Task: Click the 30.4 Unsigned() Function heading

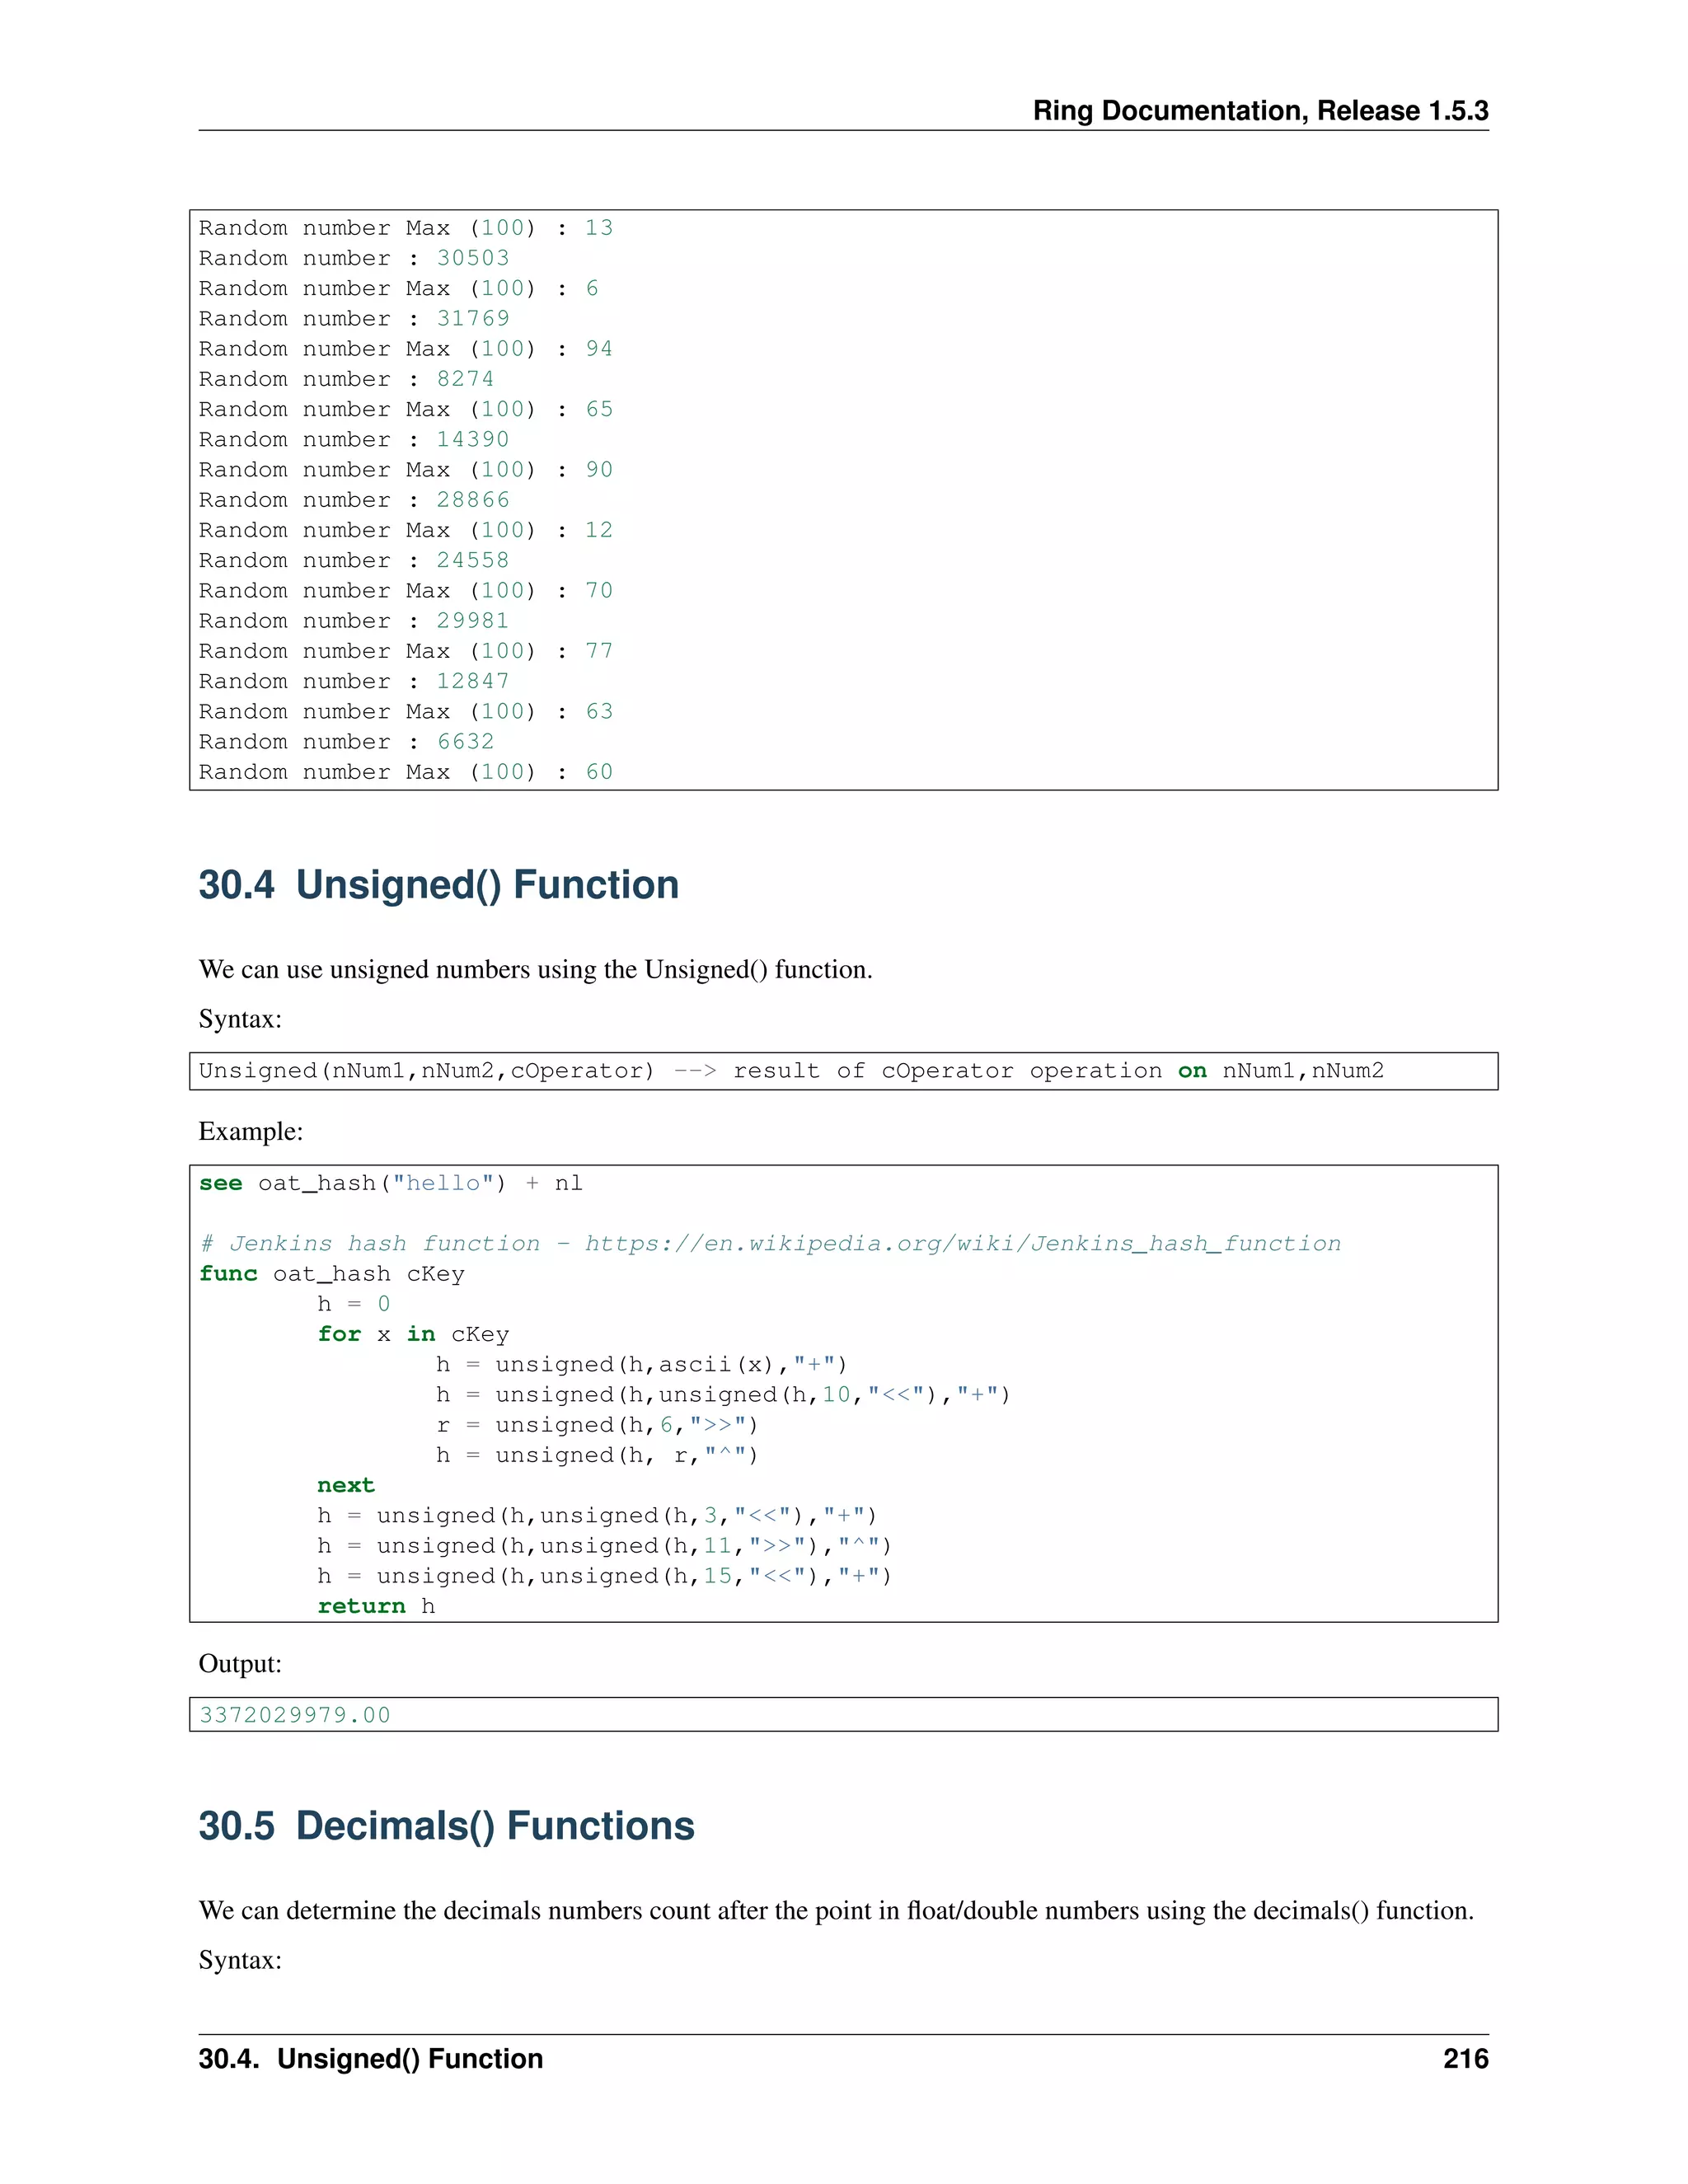Action: 438,885
